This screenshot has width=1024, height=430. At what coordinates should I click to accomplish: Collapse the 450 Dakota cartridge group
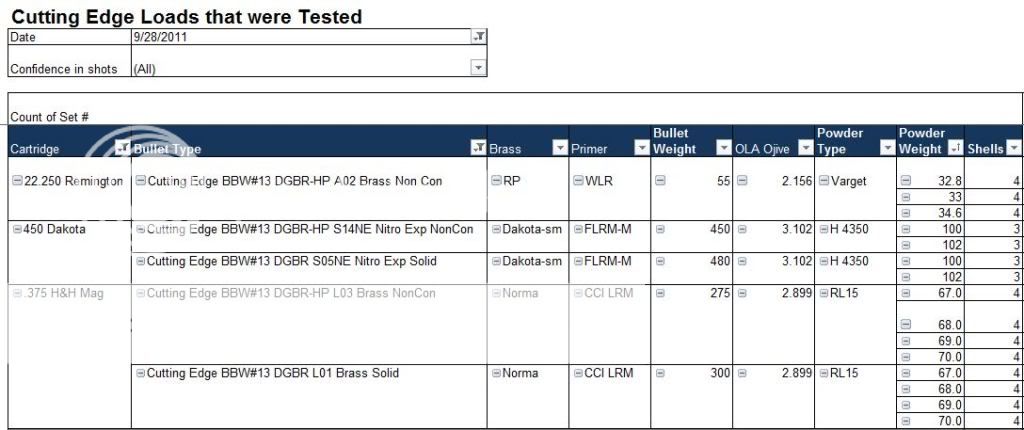[17, 229]
